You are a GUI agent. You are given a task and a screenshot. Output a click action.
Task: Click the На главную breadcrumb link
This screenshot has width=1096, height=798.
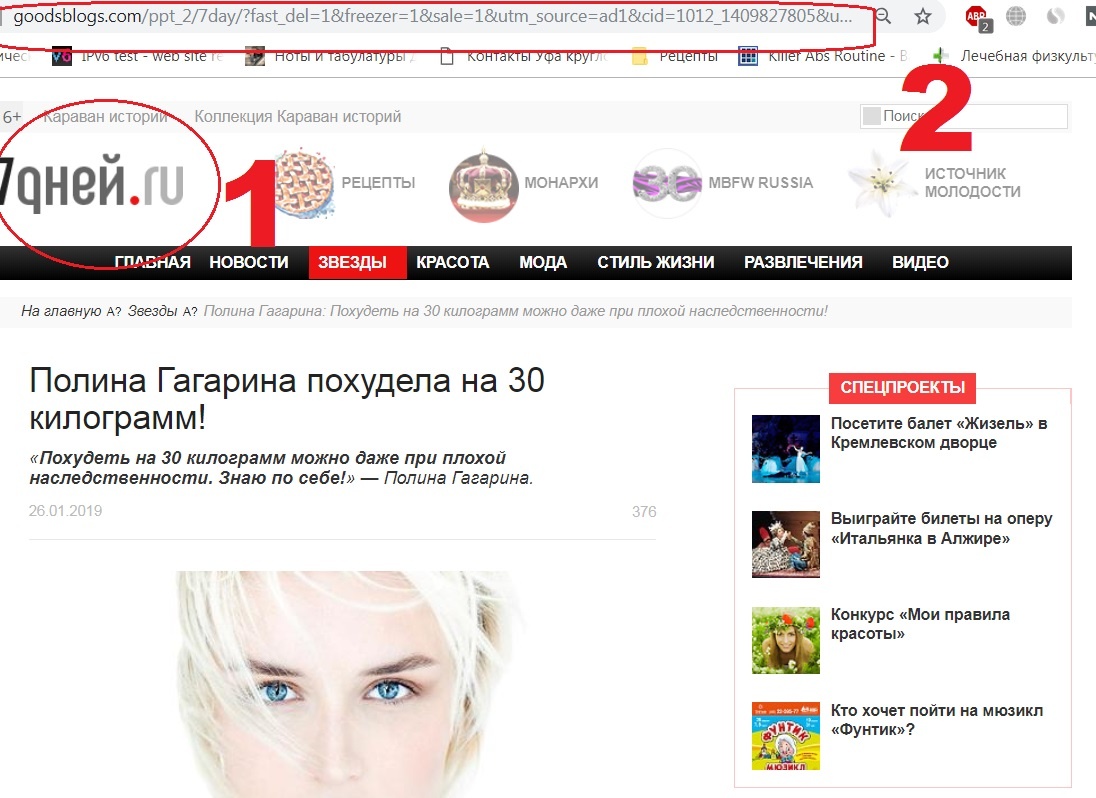click(62, 311)
